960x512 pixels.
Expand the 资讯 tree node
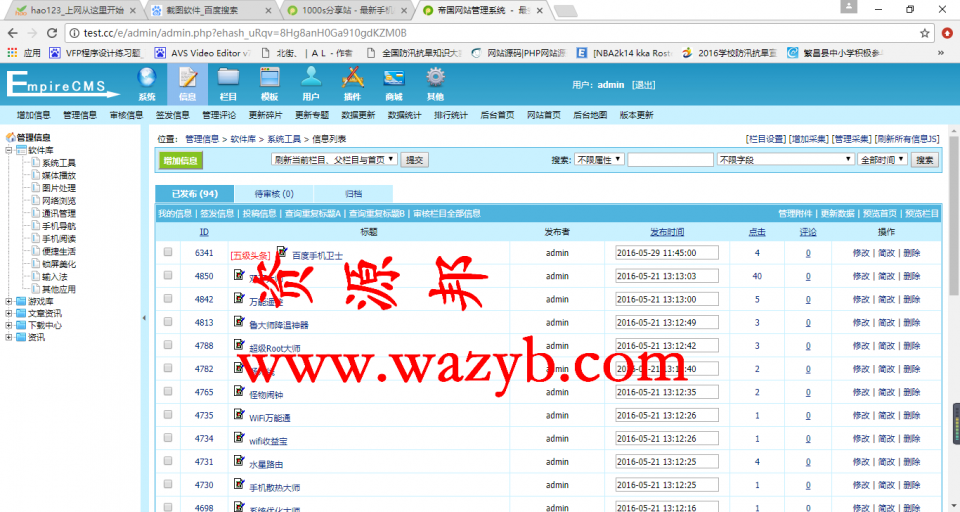tap(9, 337)
